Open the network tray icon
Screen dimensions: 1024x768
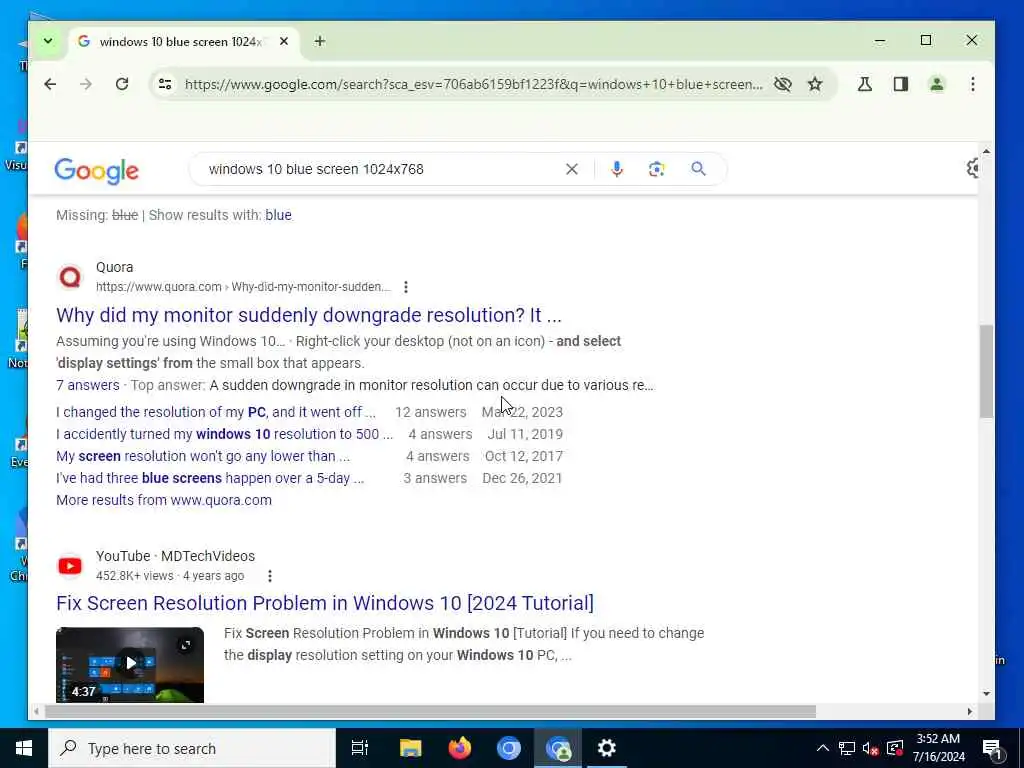click(x=846, y=748)
